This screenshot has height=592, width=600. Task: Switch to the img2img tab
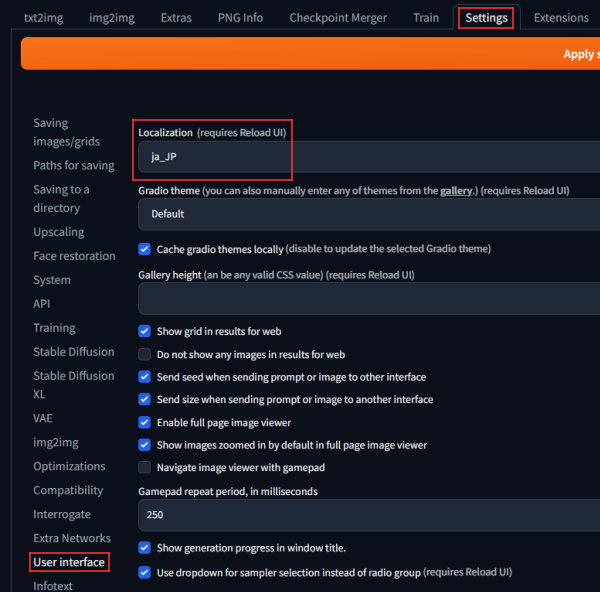click(x=112, y=18)
